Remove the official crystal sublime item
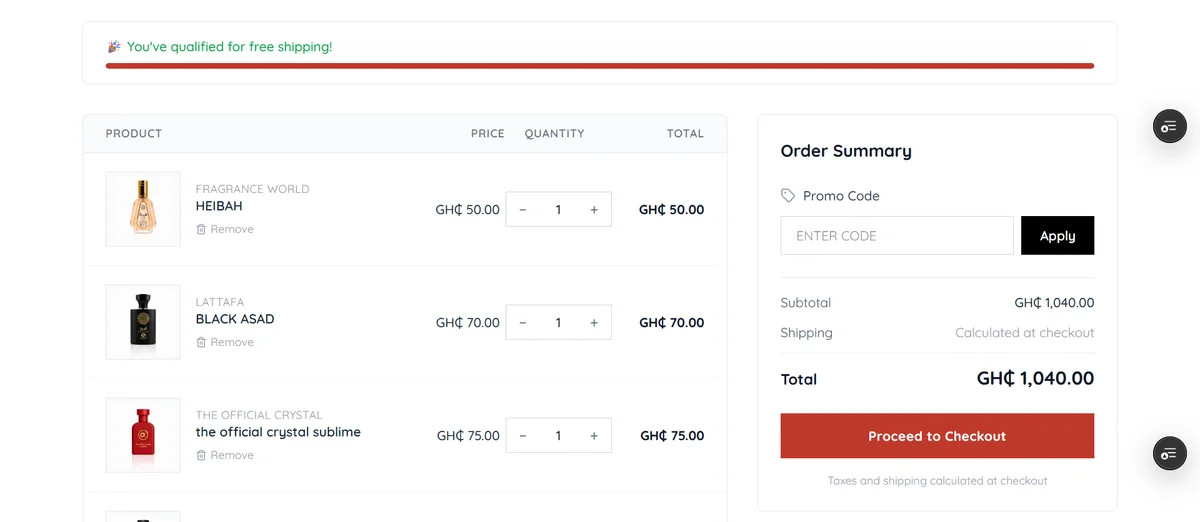Viewport: 1200px width, 522px height. click(x=225, y=455)
